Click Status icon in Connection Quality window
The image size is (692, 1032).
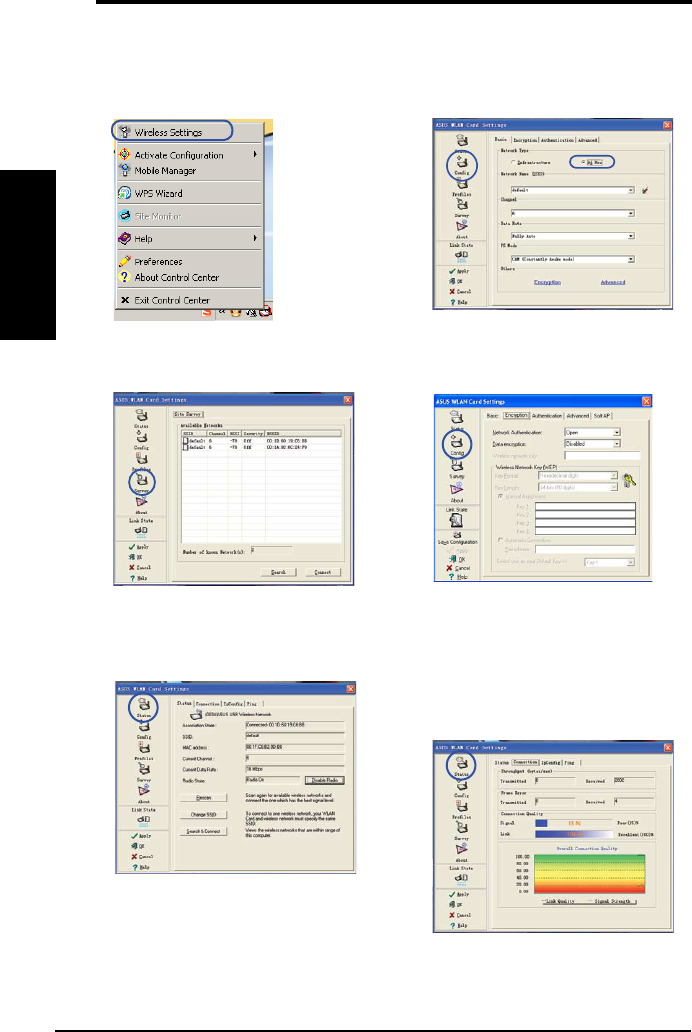point(462,765)
